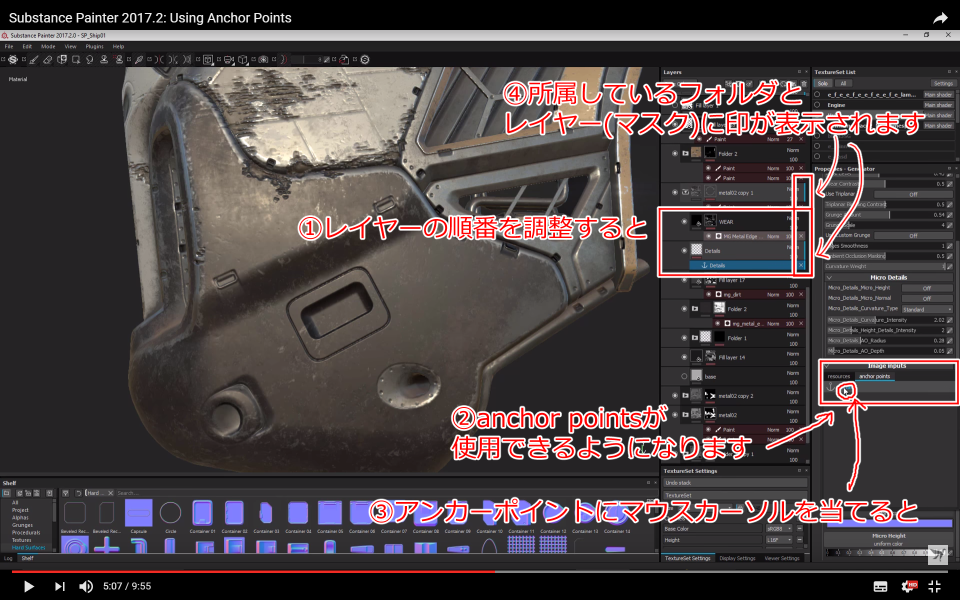Expand Folder 2 above fill layers
960x600 pixels.
[685, 153]
